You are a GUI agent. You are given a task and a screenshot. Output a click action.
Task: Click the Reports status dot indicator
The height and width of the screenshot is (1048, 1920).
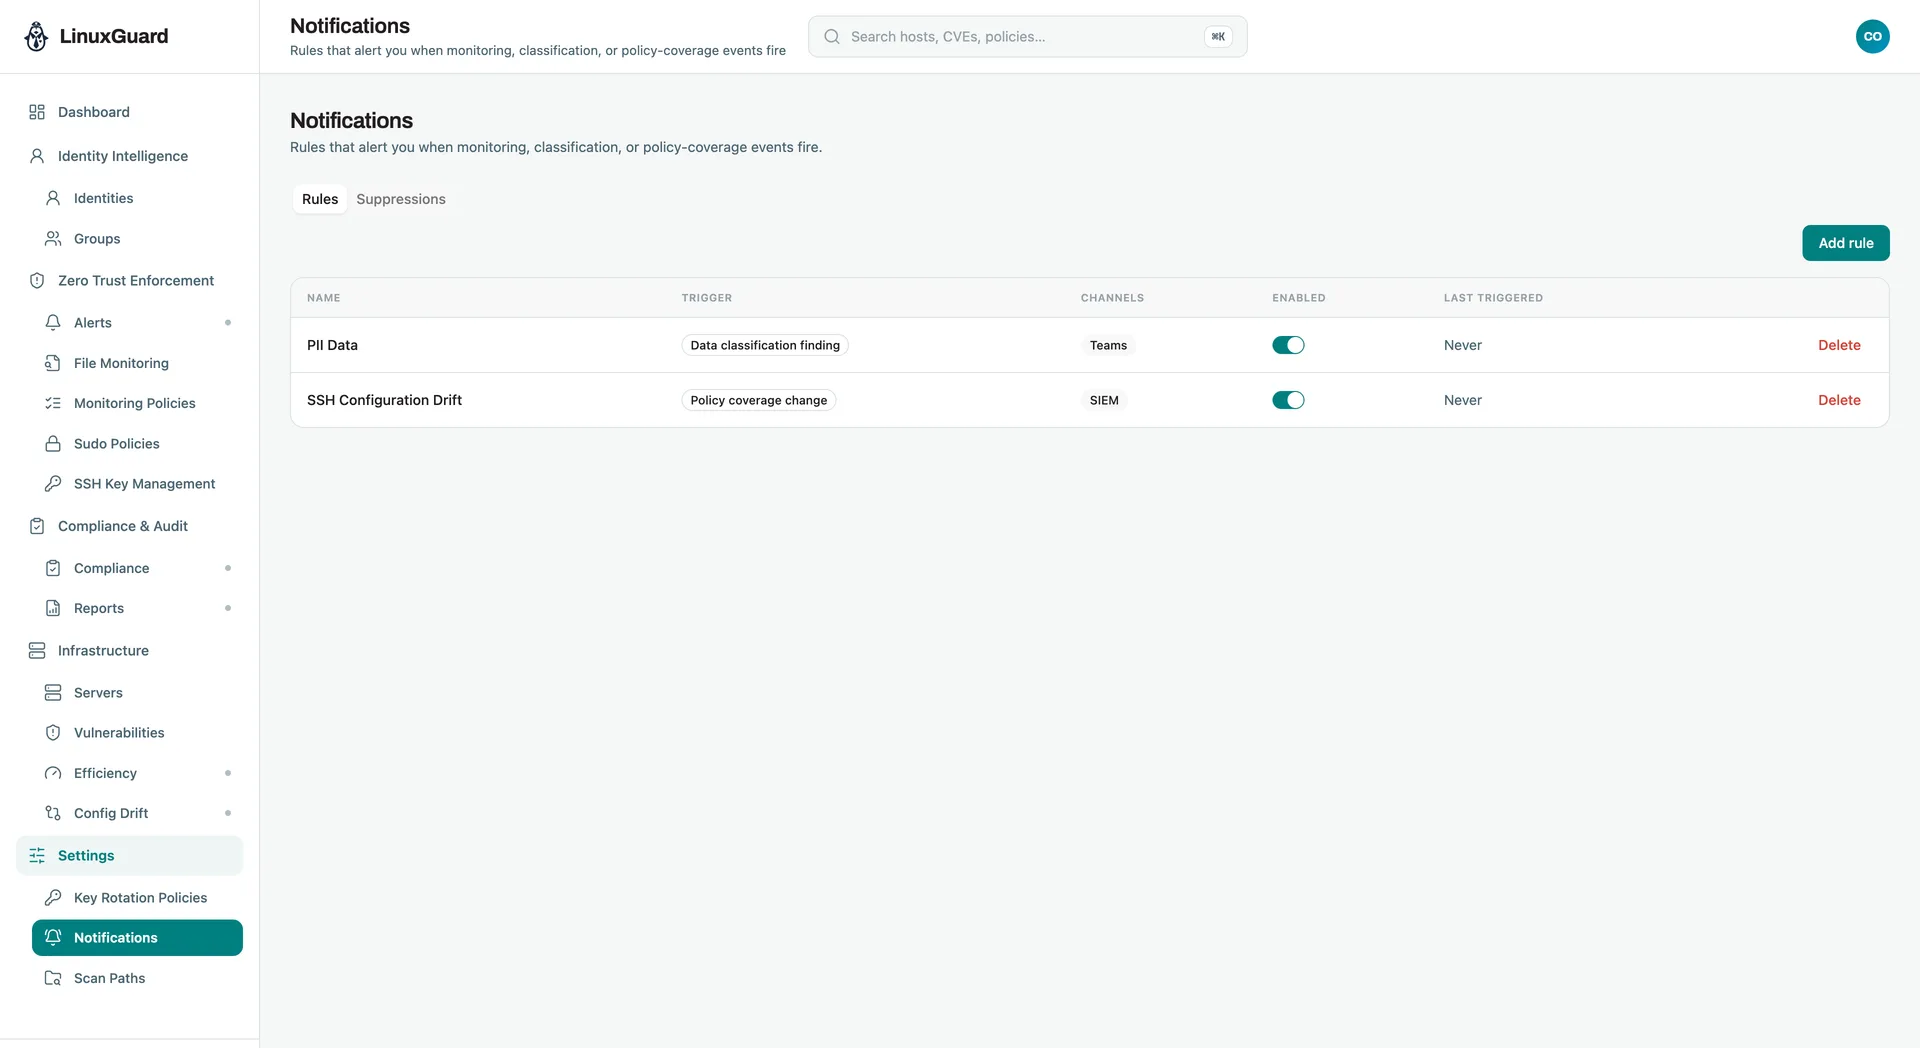[228, 608]
